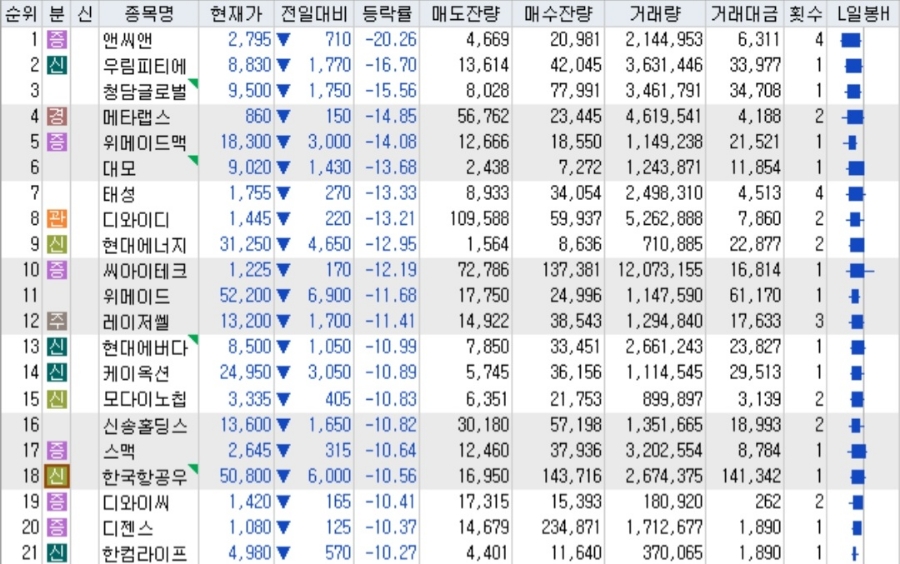Click the 신 badge in 현대에너지 row
This screenshot has height=564, width=900.
pos(56,244)
